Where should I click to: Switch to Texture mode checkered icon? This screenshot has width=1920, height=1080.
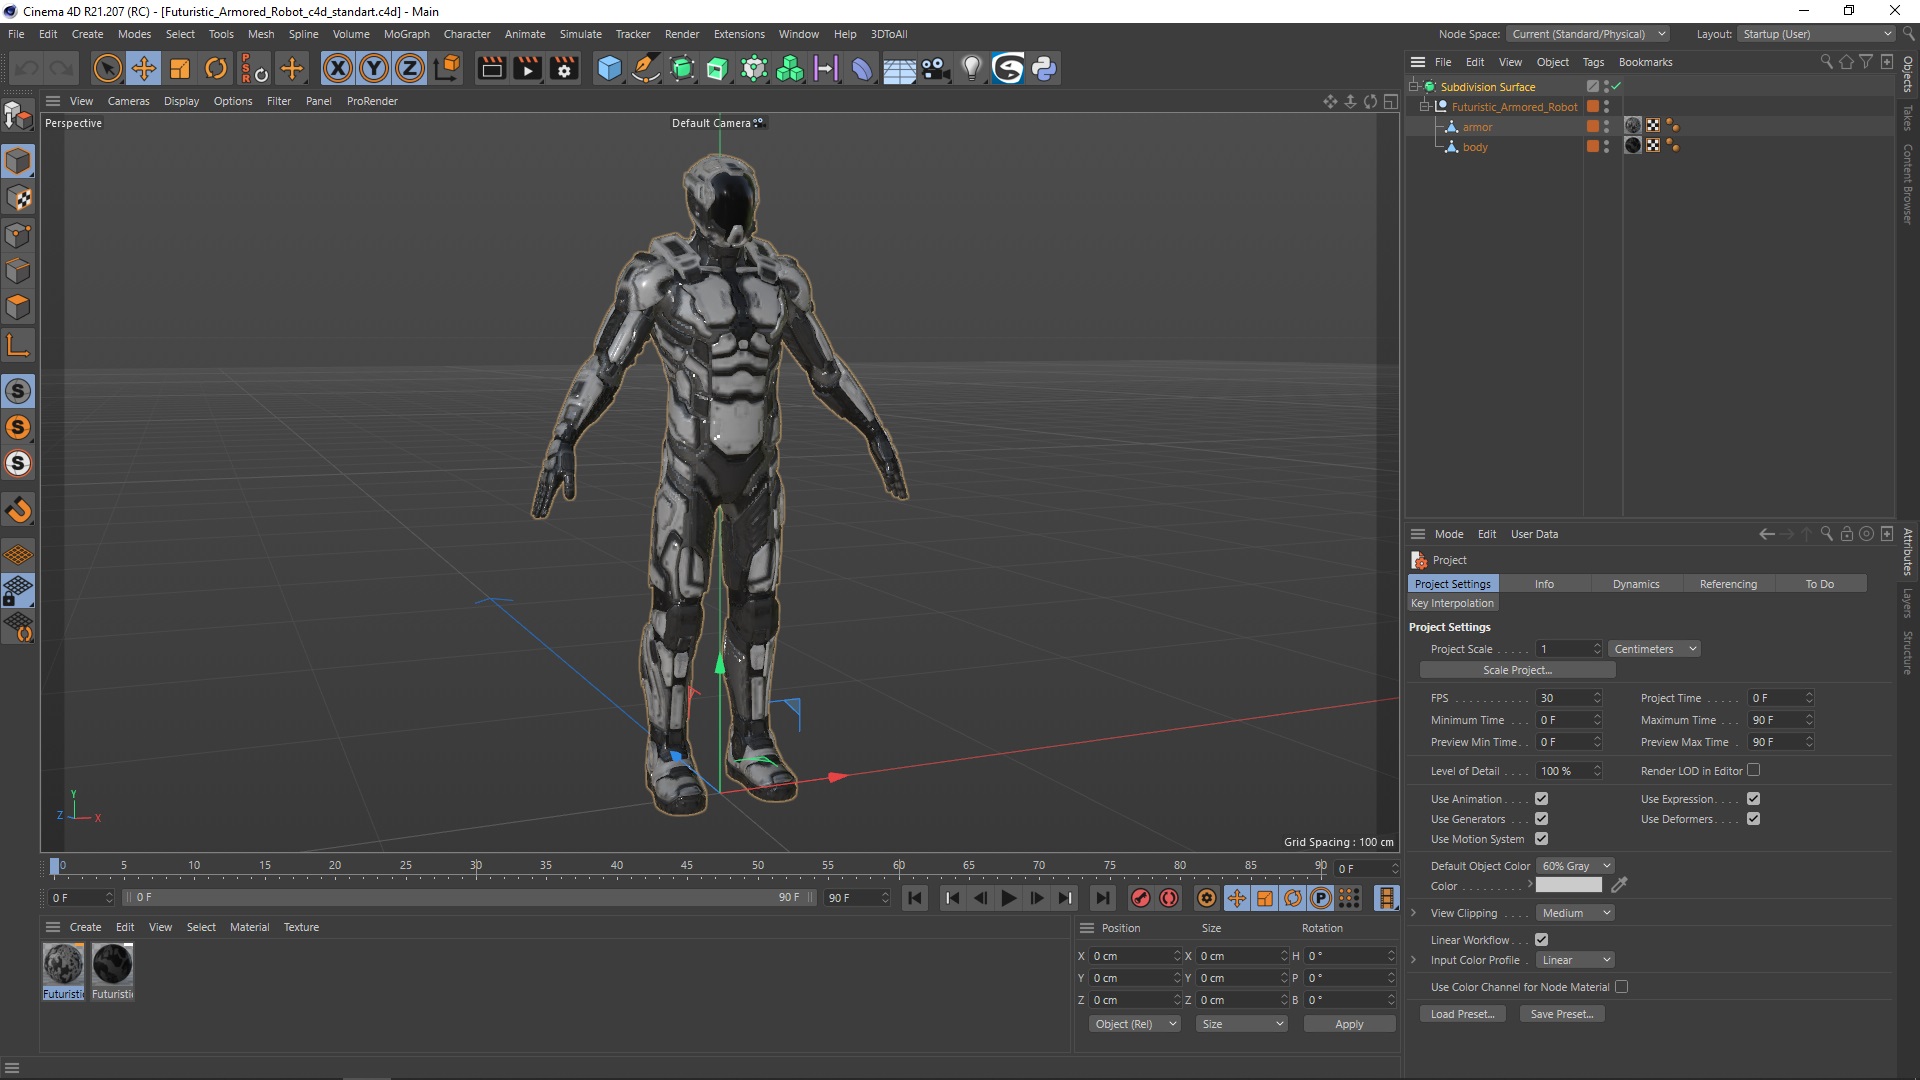(x=18, y=198)
